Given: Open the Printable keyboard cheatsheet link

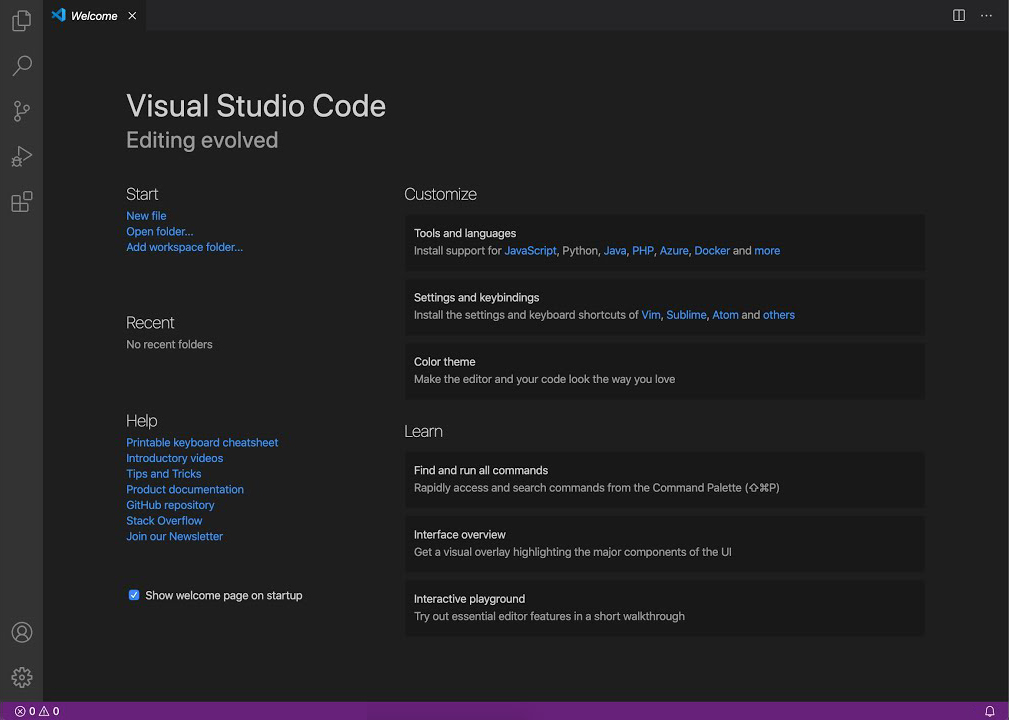Looking at the screenshot, I should coord(202,443).
